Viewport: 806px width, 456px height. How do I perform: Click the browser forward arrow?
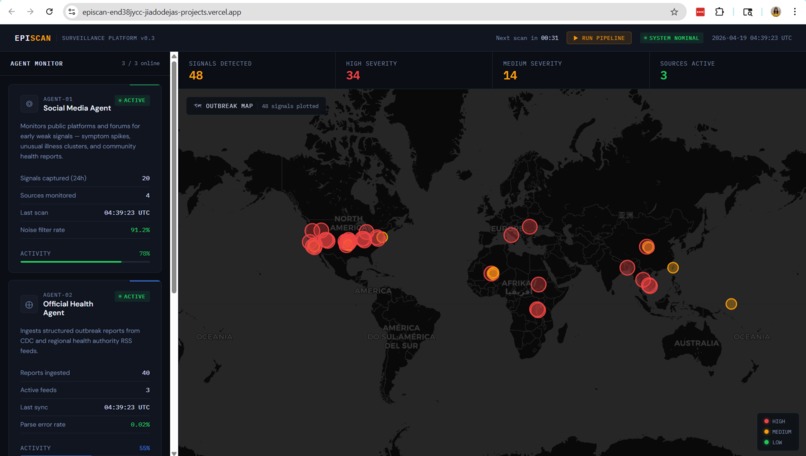point(30,11)
